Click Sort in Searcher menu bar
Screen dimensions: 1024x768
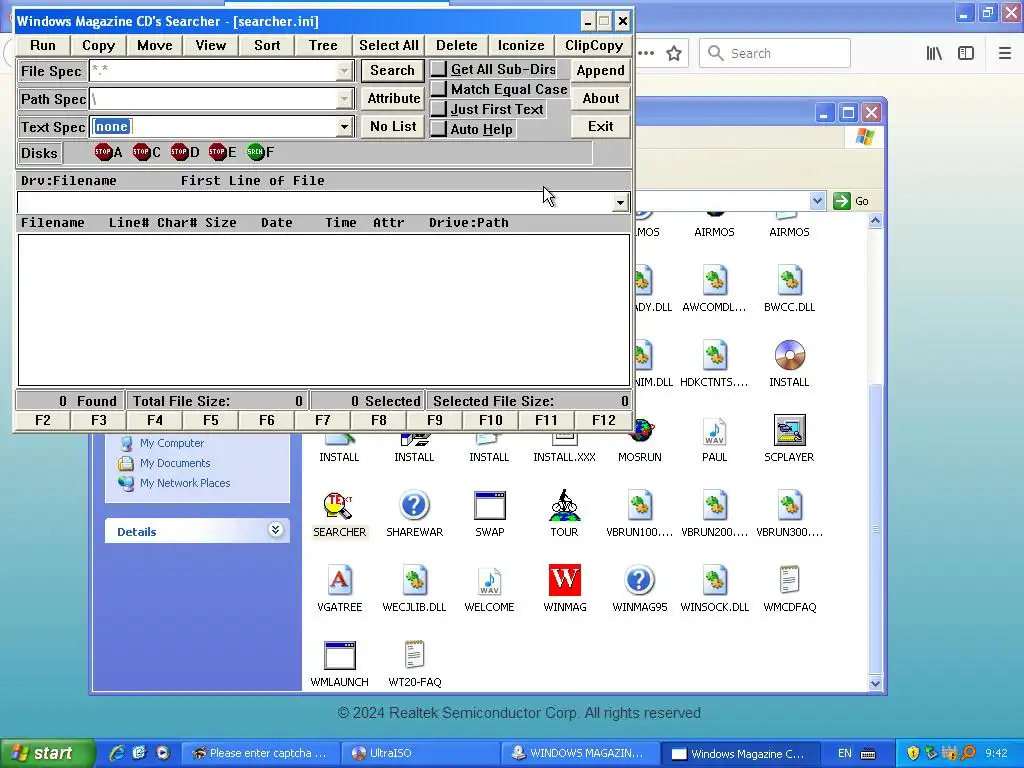[x=267, y=45]
